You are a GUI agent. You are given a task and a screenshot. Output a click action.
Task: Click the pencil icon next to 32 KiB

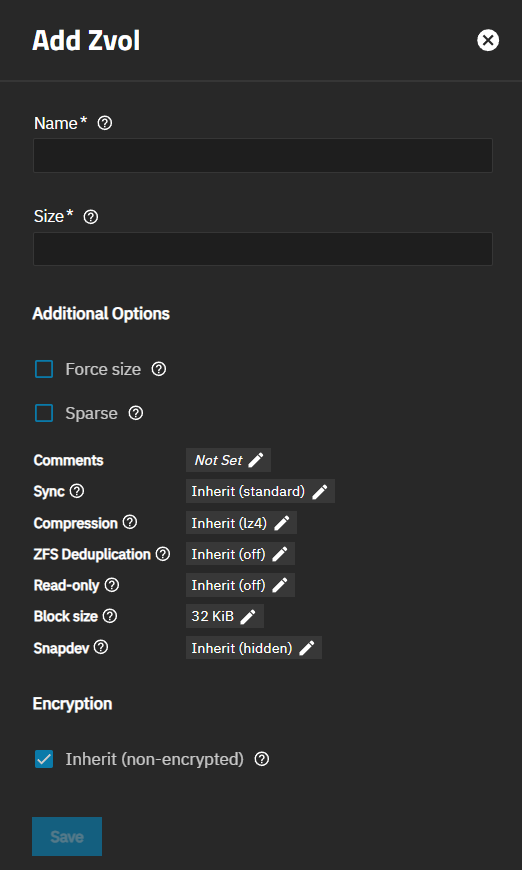coord(248,616)
